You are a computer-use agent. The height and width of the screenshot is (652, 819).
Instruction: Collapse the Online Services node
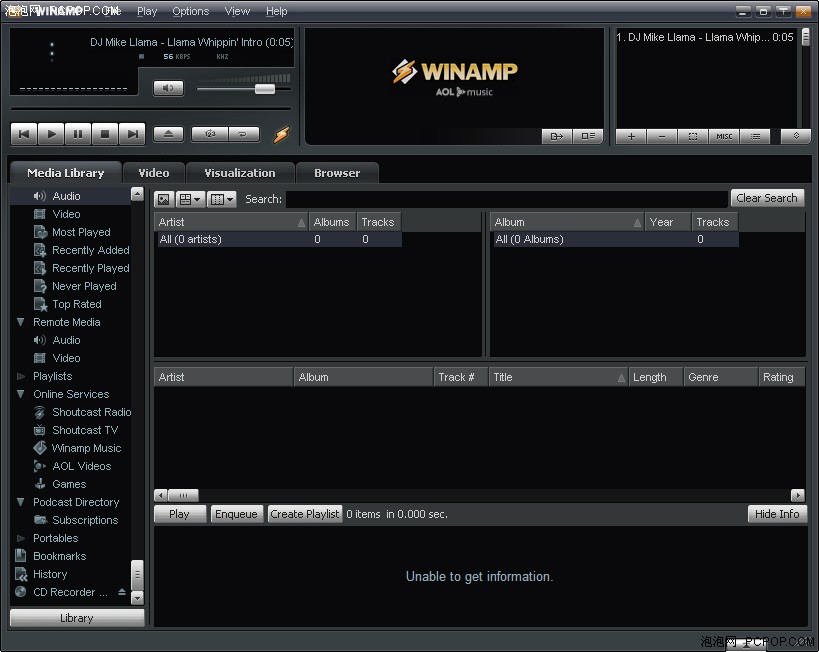21,394
